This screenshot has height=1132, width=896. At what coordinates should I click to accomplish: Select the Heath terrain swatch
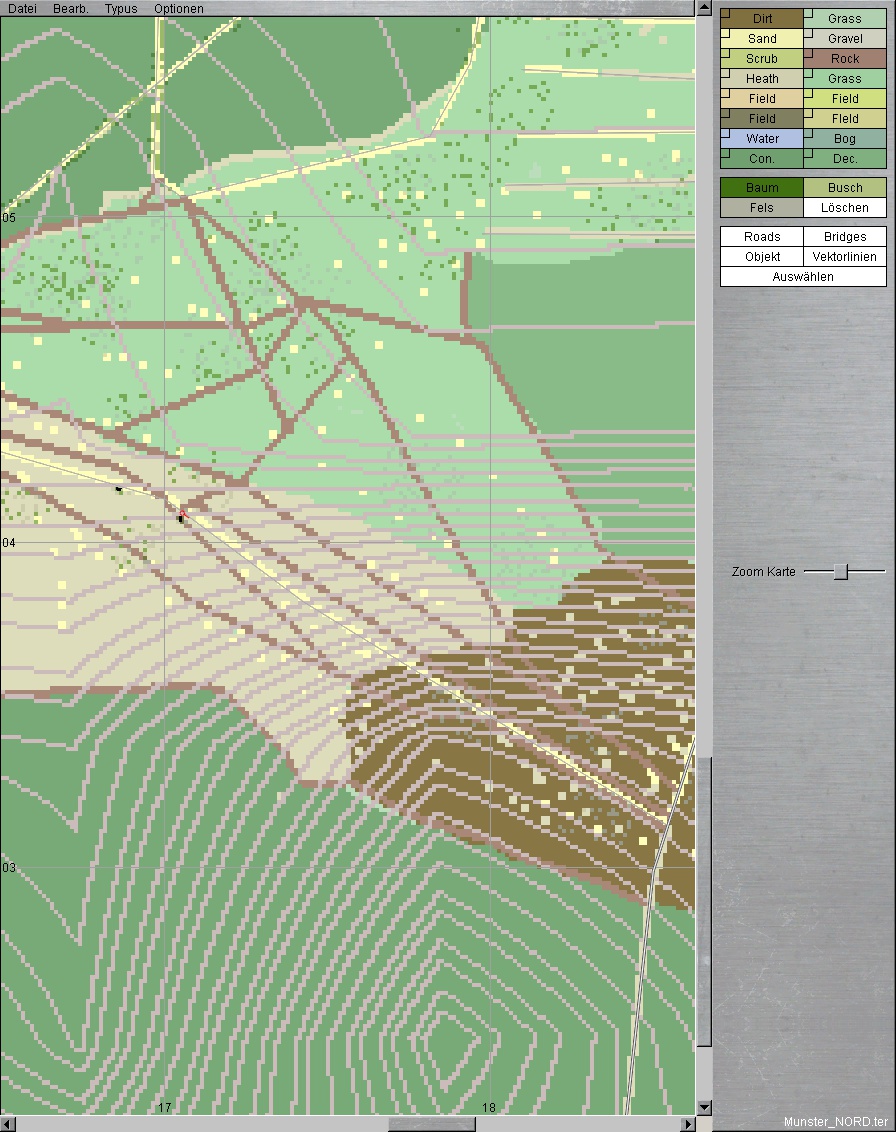762,79
